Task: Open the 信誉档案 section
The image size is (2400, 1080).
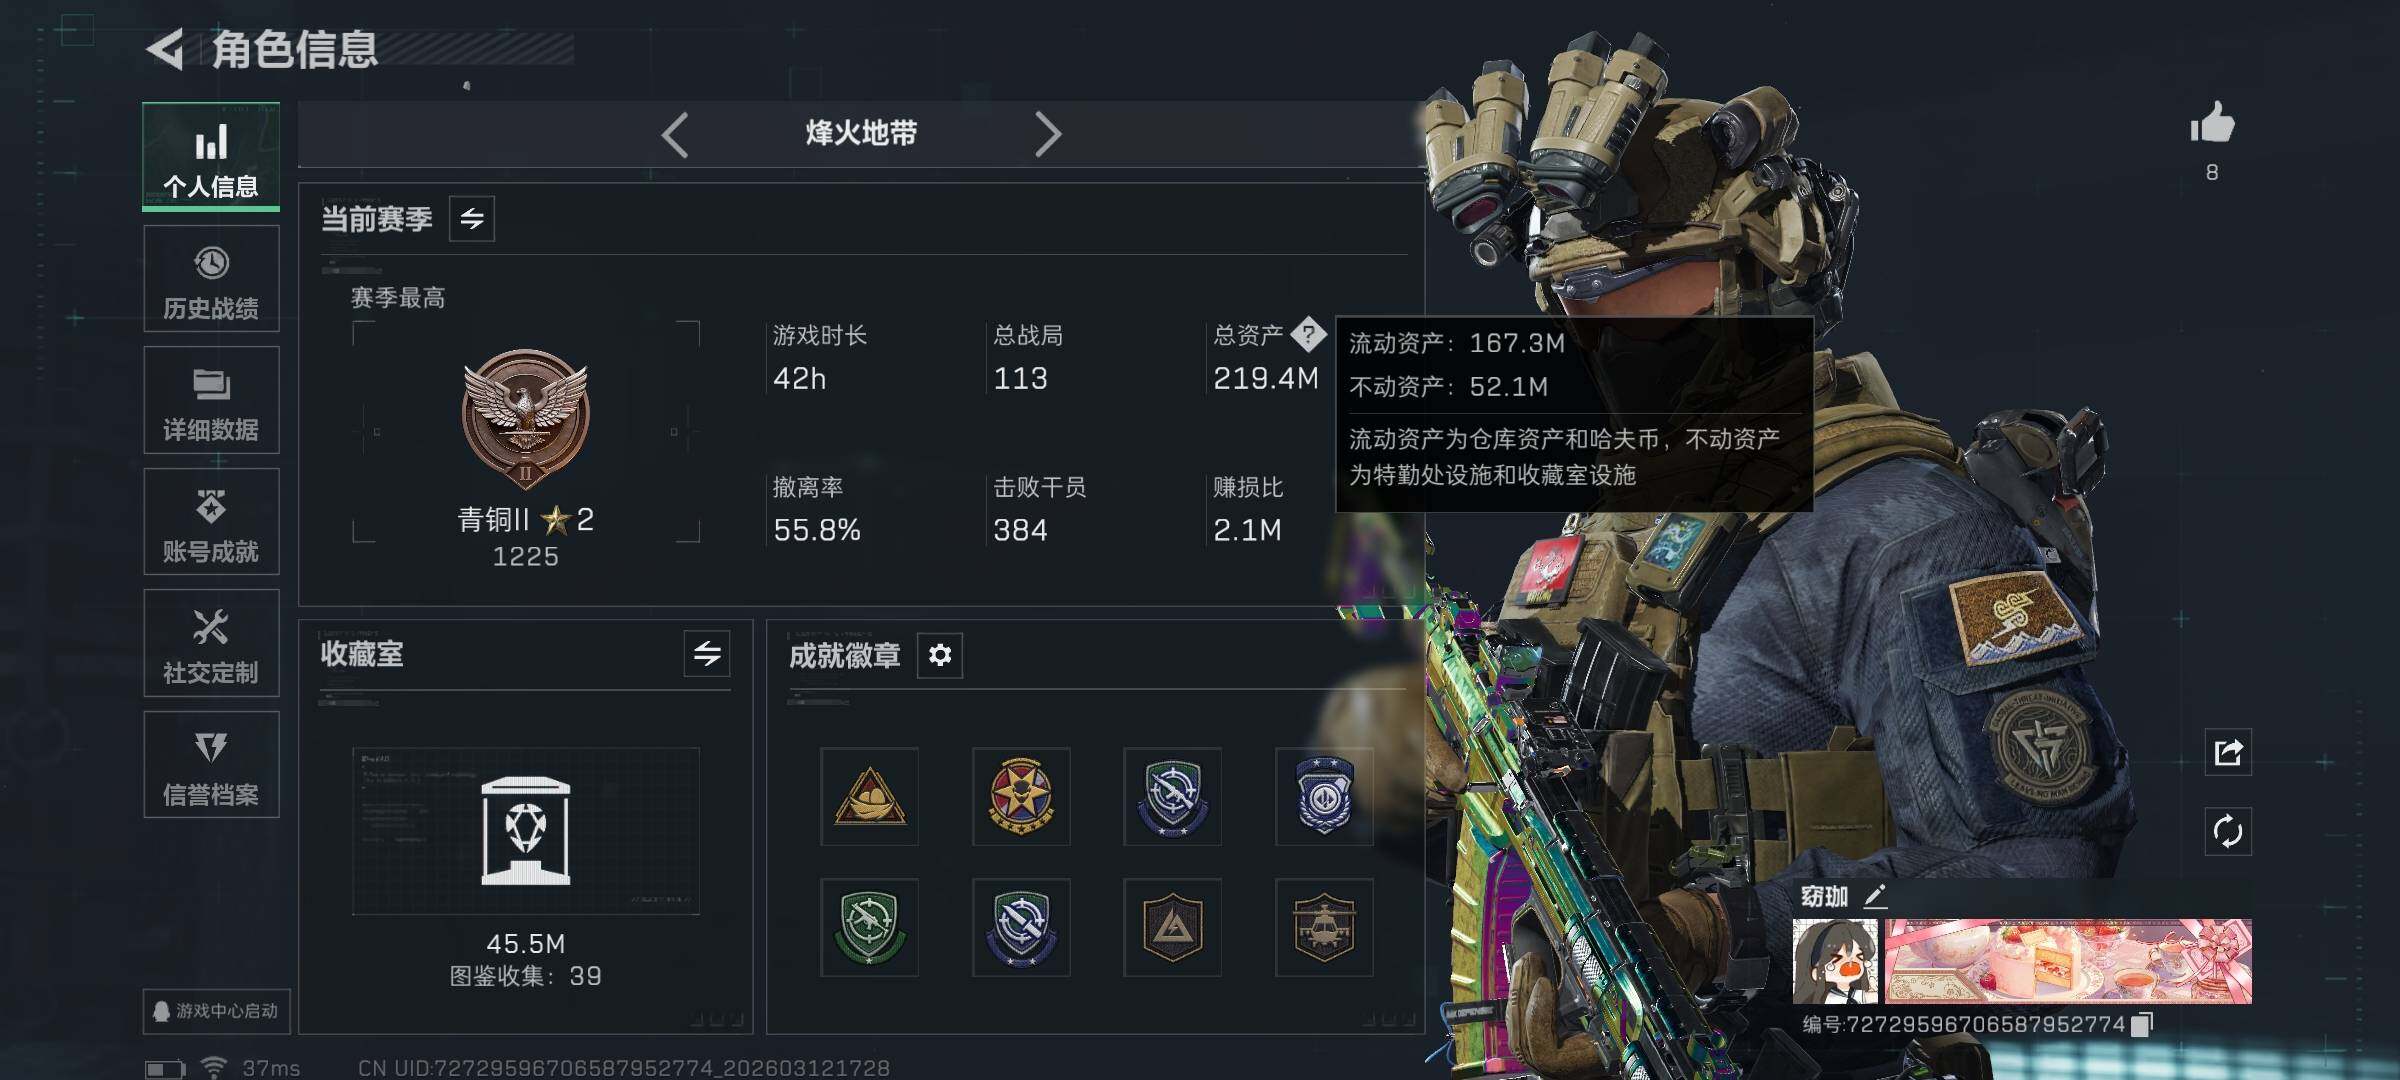Action: pyautogui.click(x=211, y=765)
